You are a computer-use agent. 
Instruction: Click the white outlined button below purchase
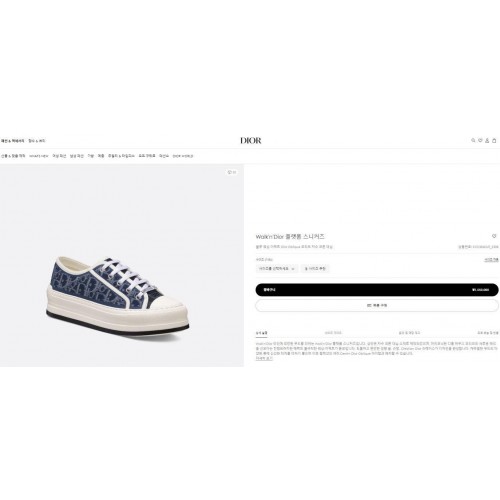click(377, 305)
